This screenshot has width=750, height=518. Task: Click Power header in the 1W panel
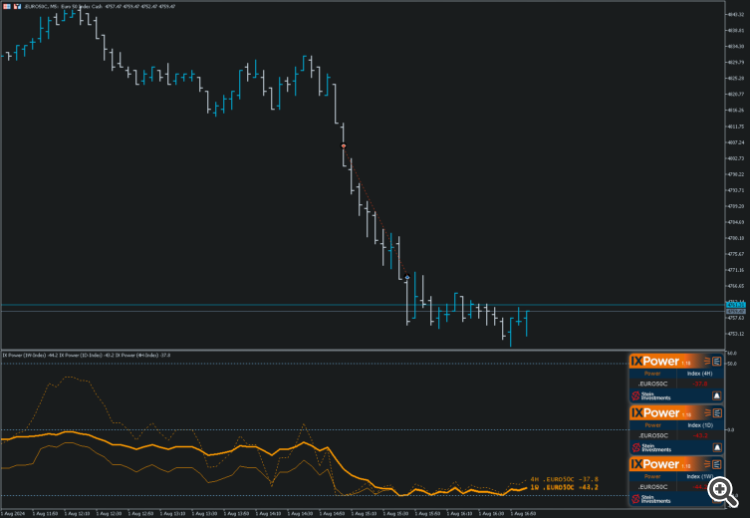click(x=652, y=476)
